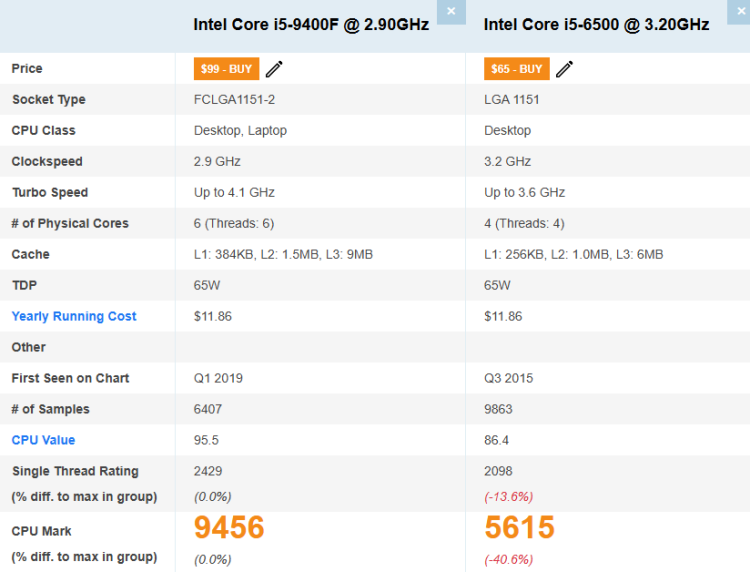Click the Desktop, Laptop class value
The height and width of the screenshot is (572, 750).
(240, 131)
